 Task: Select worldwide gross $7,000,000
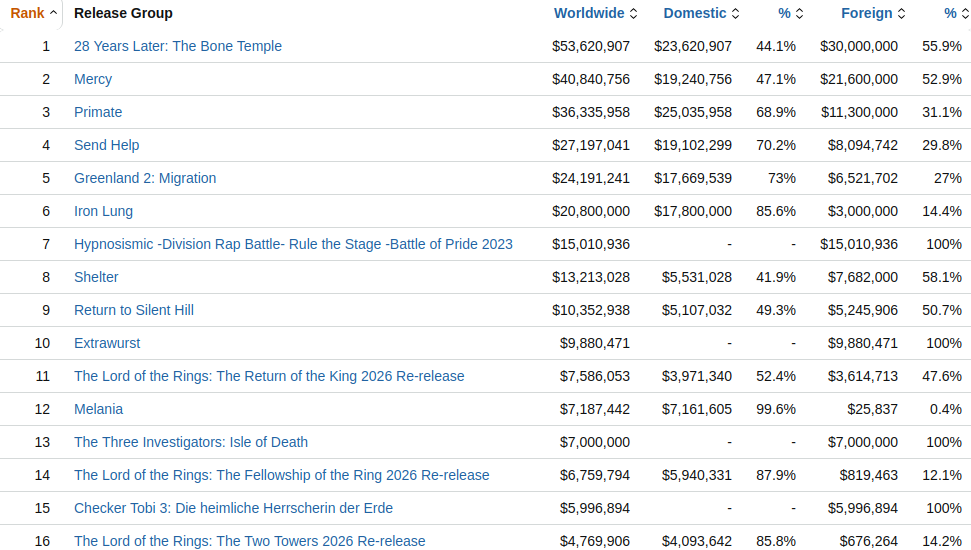pos(594,442)
